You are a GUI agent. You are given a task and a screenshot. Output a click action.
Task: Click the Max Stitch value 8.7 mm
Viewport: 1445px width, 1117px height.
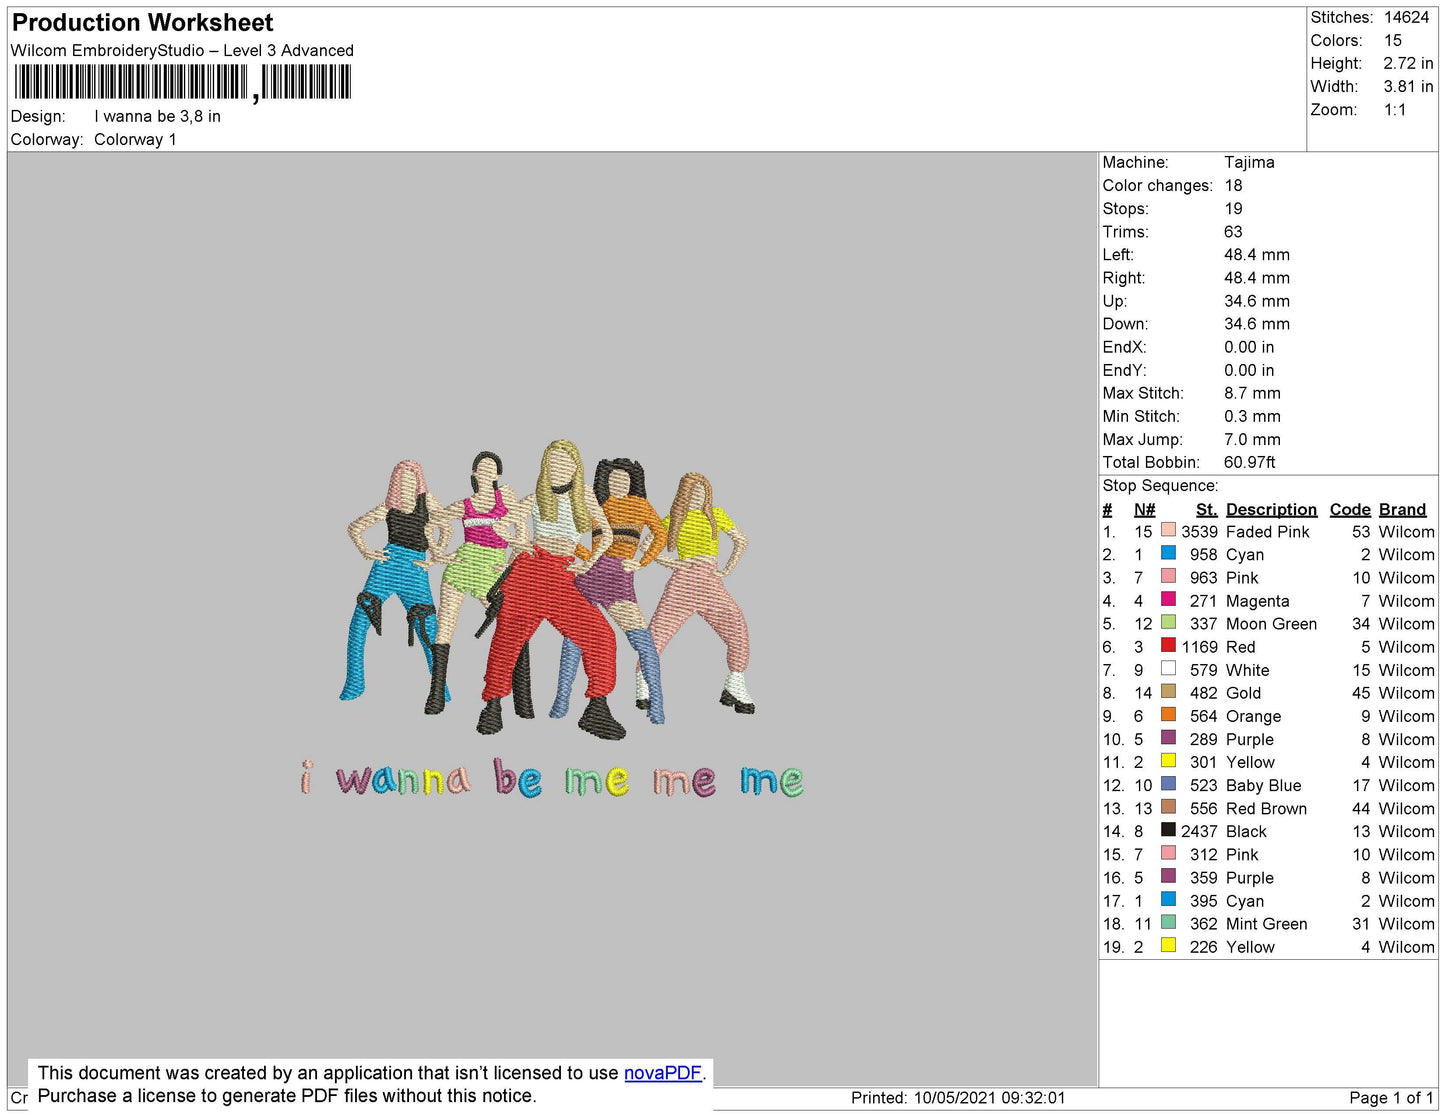1252,393
